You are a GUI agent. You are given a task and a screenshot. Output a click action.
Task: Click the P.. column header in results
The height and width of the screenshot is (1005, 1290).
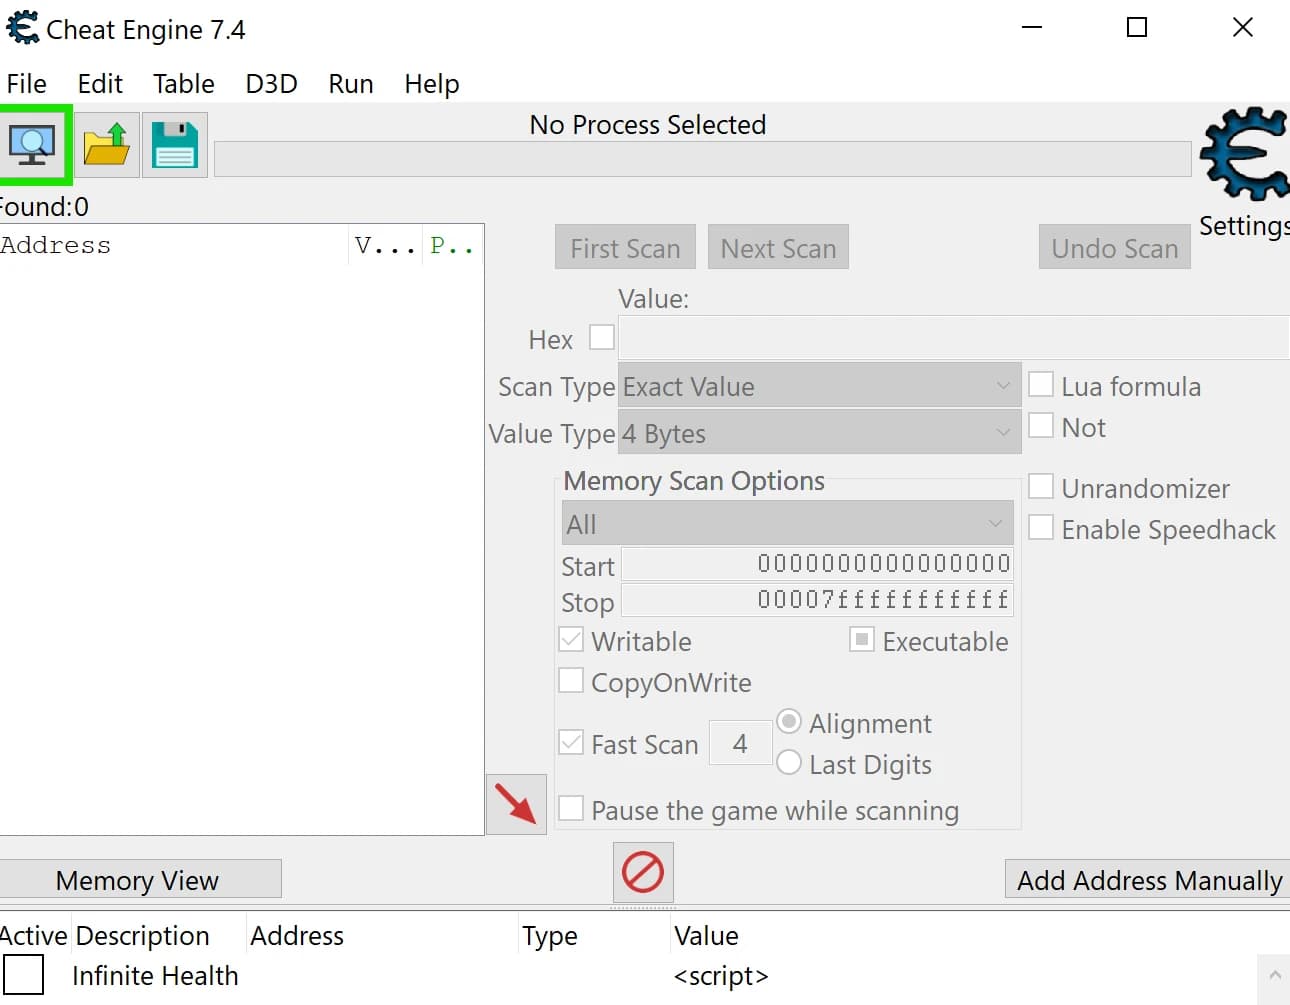[452, 246]
